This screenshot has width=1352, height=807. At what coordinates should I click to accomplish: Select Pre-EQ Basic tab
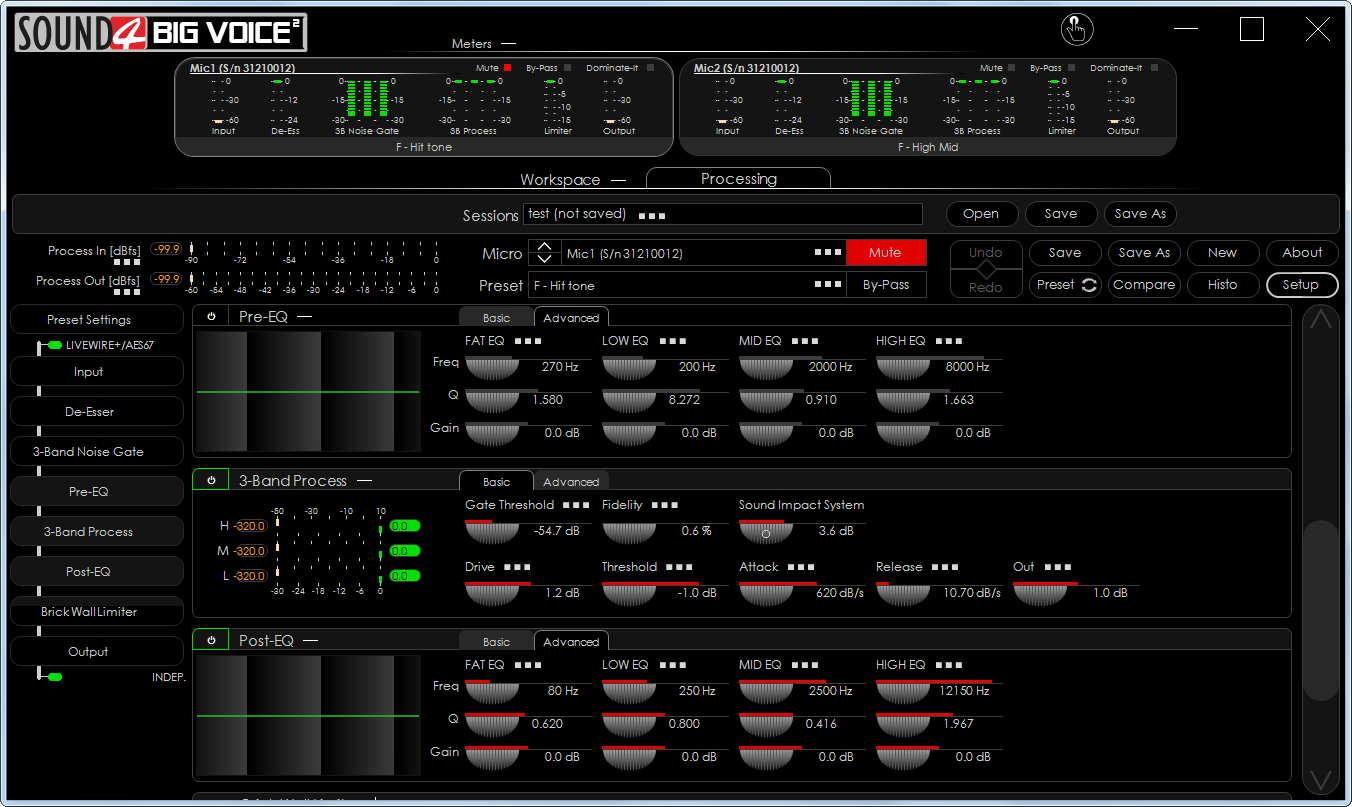496,317
